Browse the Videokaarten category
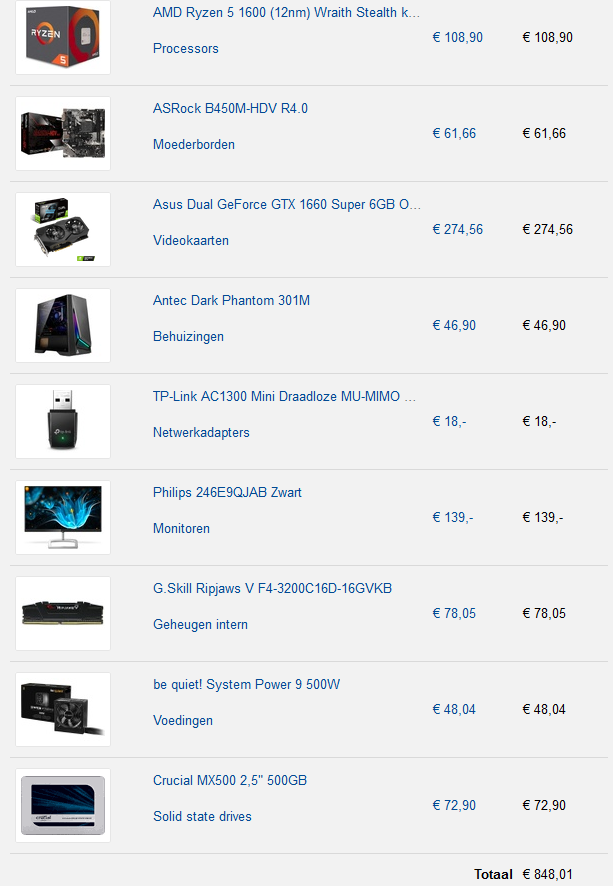613x886 pixels. coord(190,241)
